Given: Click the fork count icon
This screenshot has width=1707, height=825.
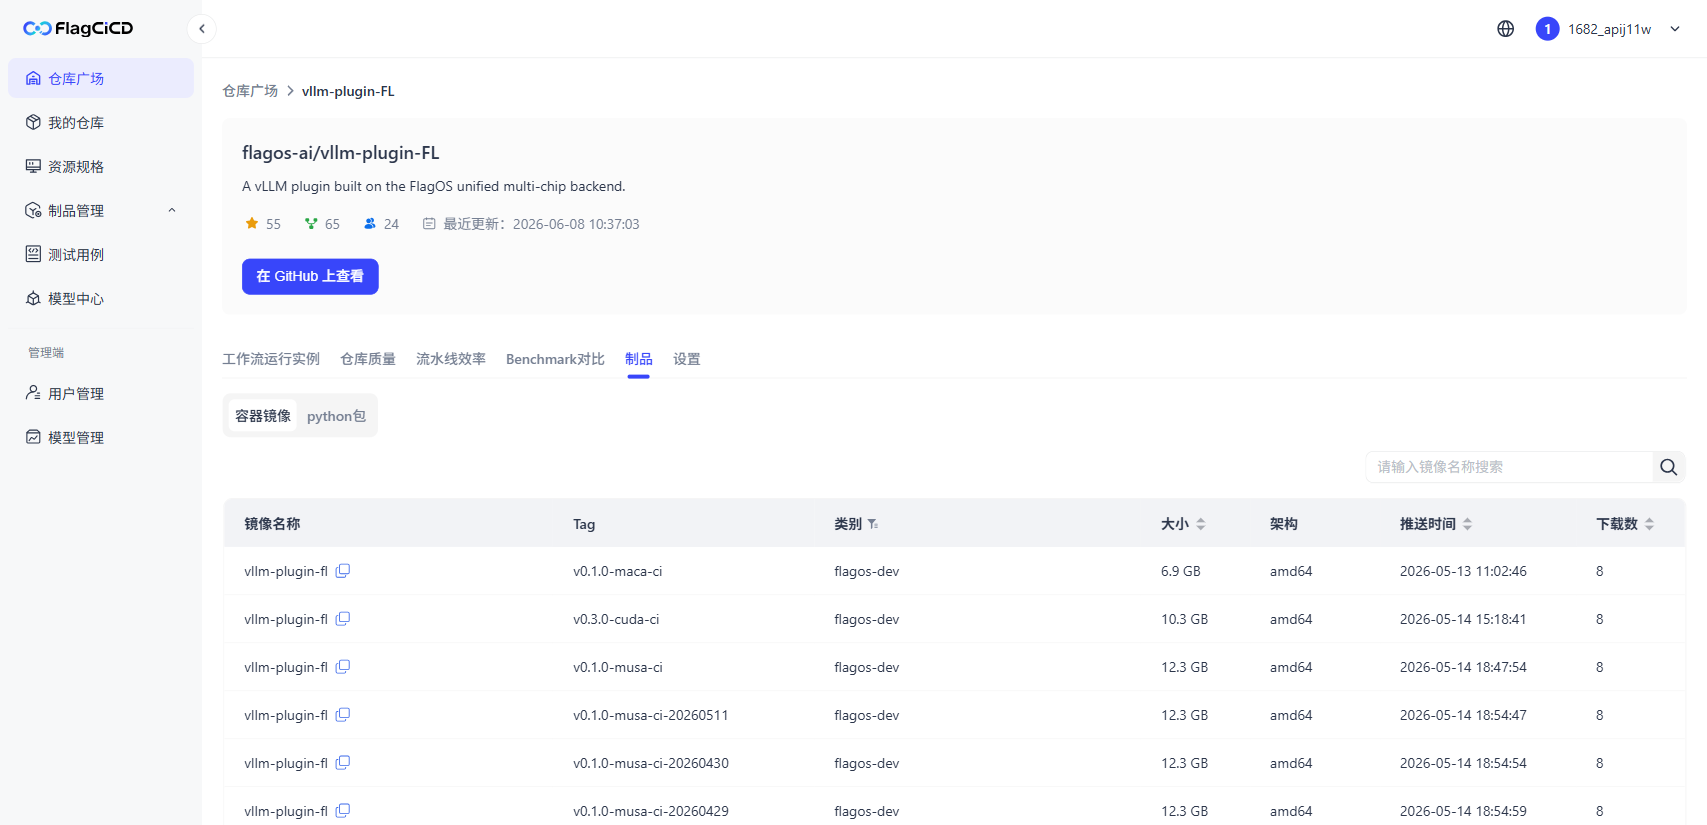Looking at the screenshot, I should point(311,224).
